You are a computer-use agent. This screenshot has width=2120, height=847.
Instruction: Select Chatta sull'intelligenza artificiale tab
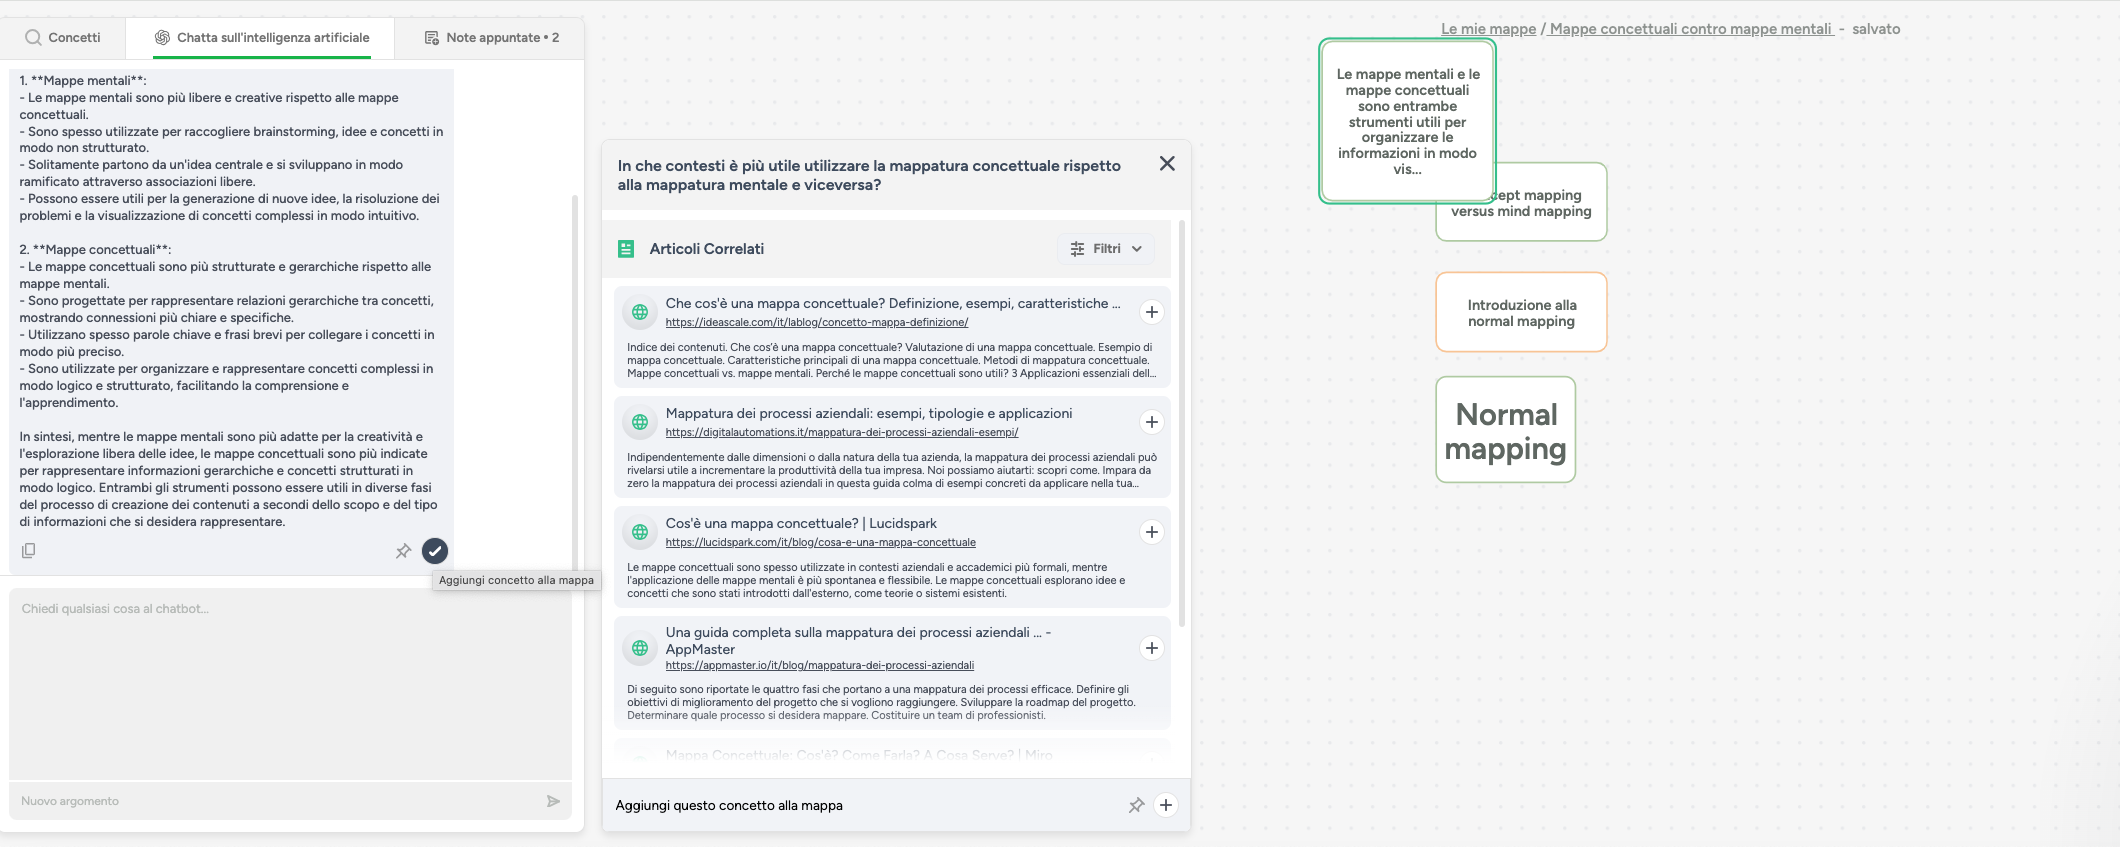tap(261, 38)
